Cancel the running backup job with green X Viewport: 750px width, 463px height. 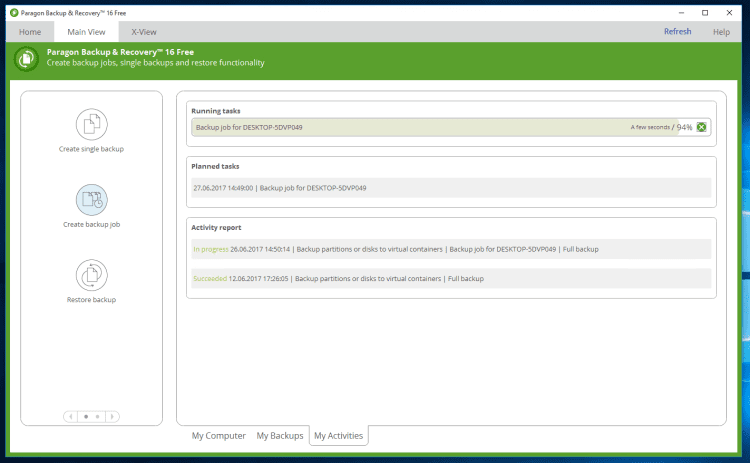pos(701,127)
